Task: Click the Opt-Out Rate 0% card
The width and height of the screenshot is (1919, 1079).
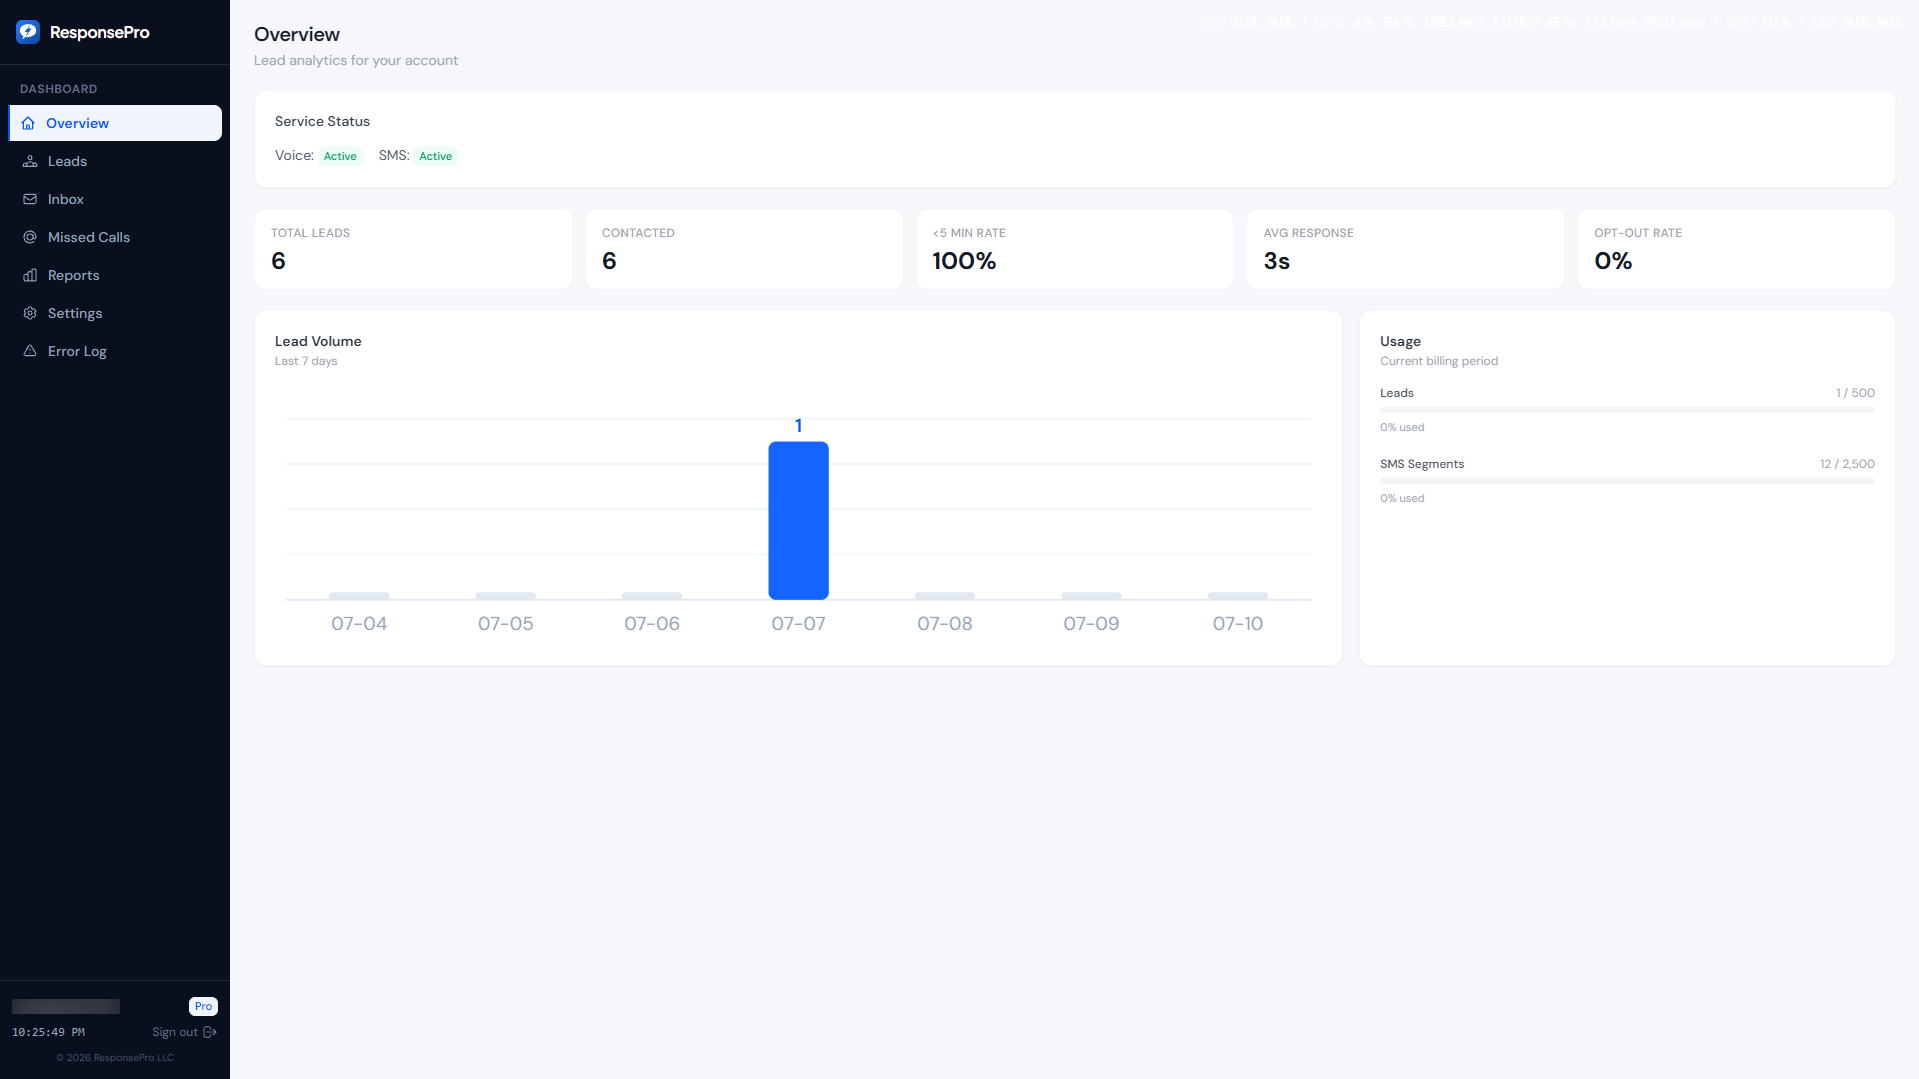Action: click(x=1736, y=249)
